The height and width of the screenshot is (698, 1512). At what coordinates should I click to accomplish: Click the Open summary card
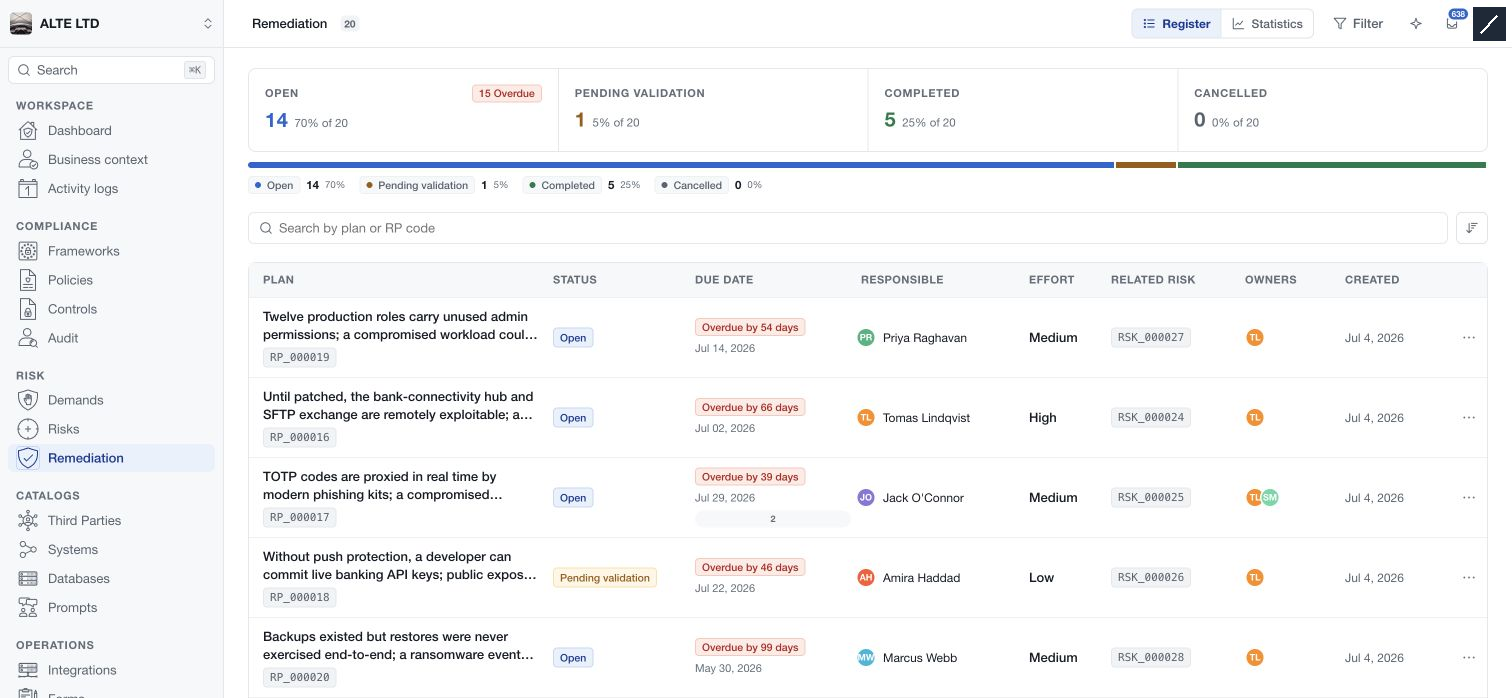tap(403, 110)
